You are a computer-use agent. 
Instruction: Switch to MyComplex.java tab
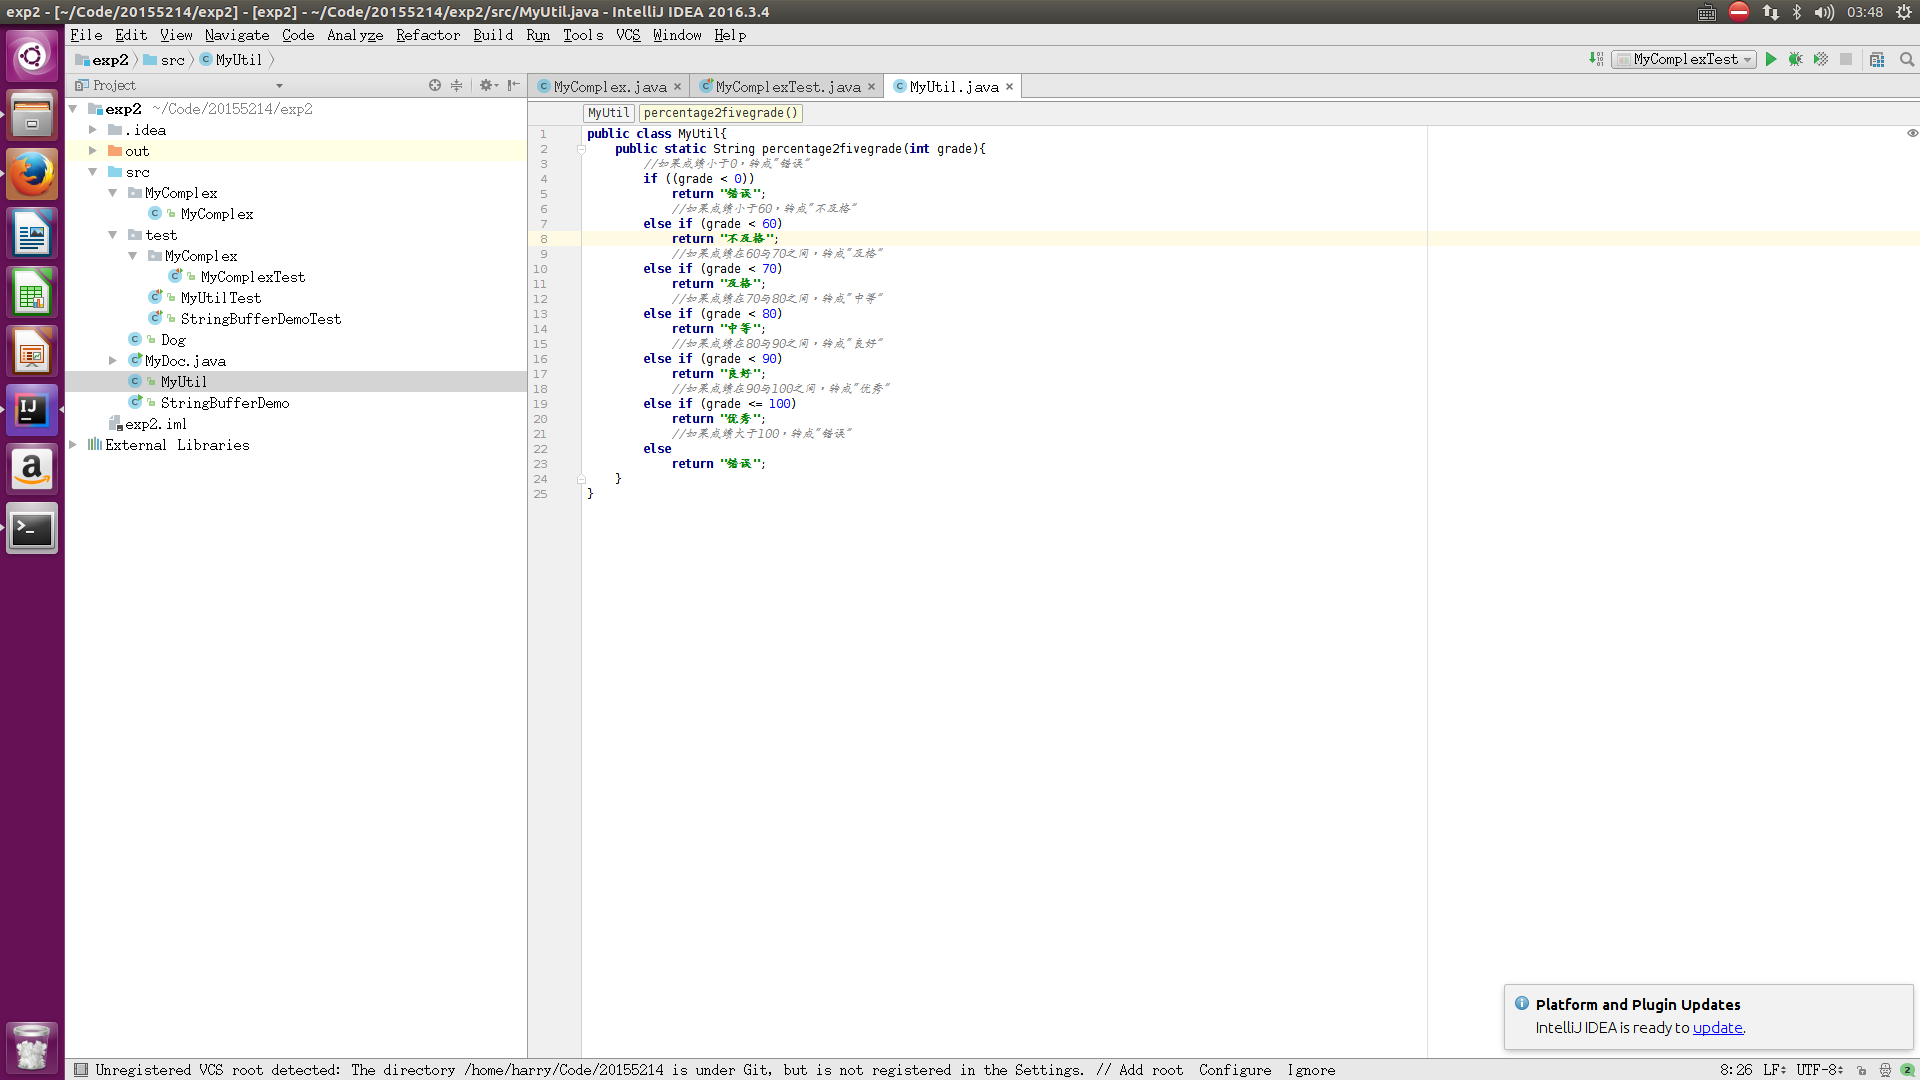pyautogui.click(x=610, y=87)
